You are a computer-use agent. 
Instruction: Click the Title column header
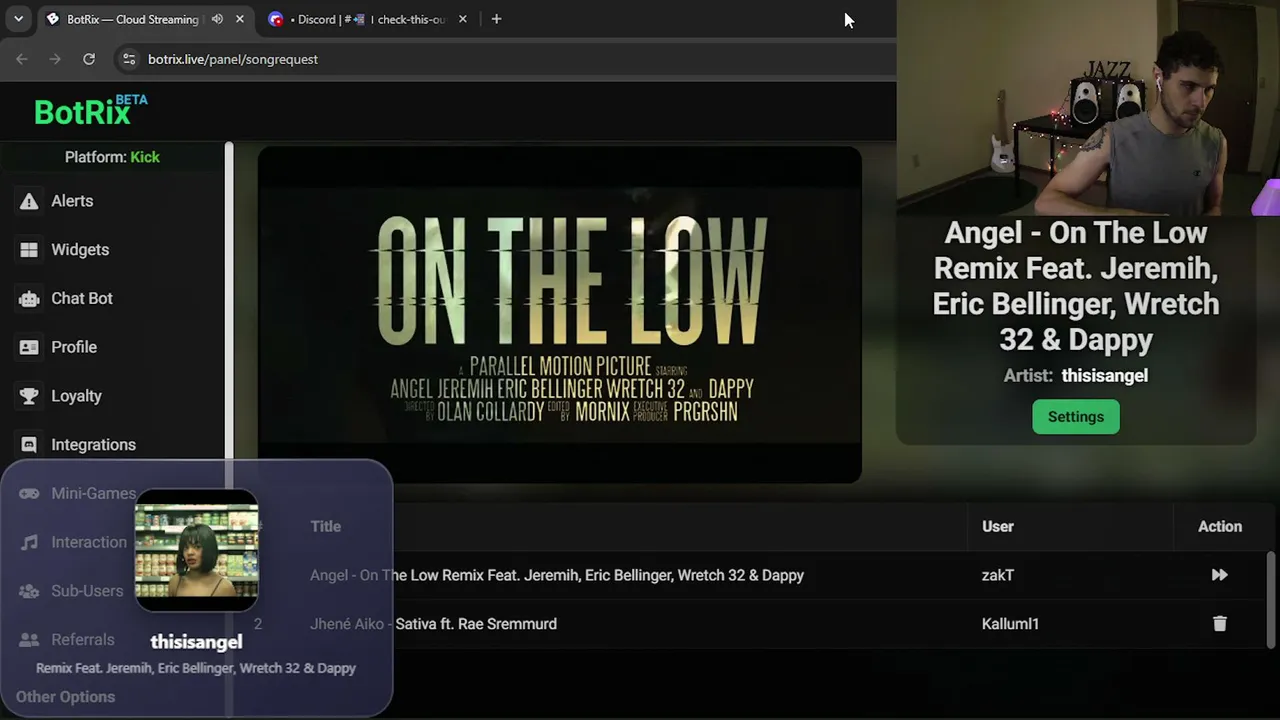click(x=325, y=527)
